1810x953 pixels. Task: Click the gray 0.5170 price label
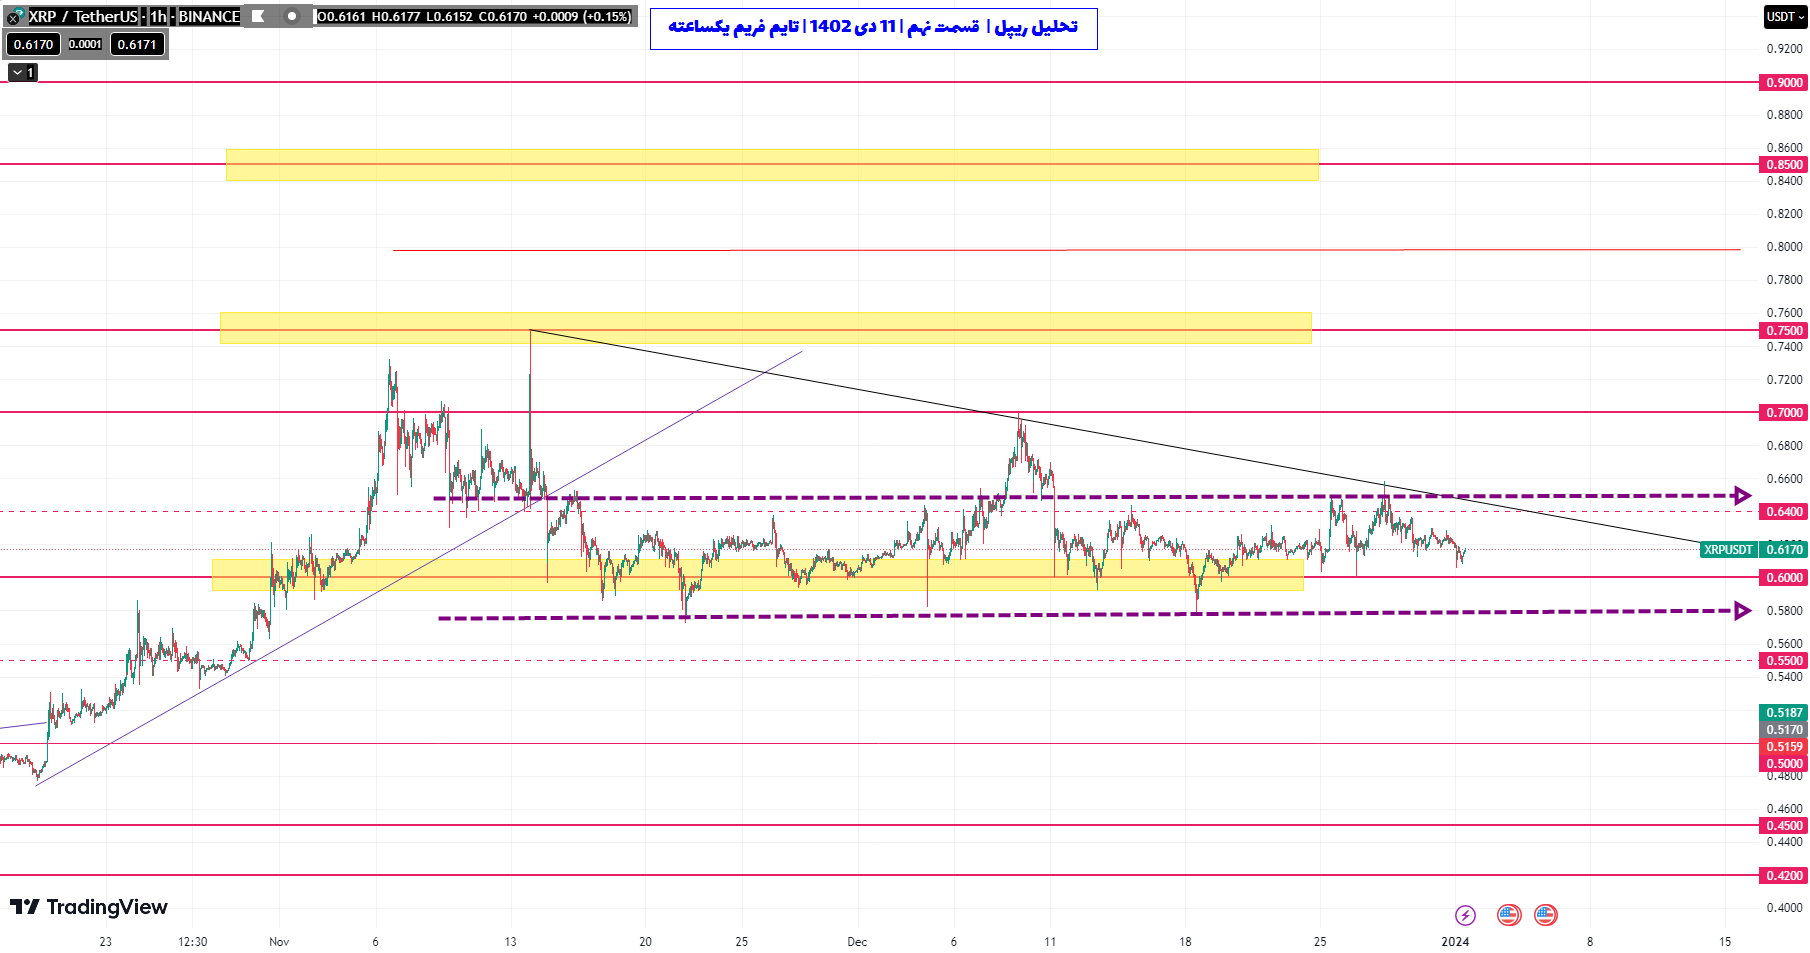[1784, 730]
